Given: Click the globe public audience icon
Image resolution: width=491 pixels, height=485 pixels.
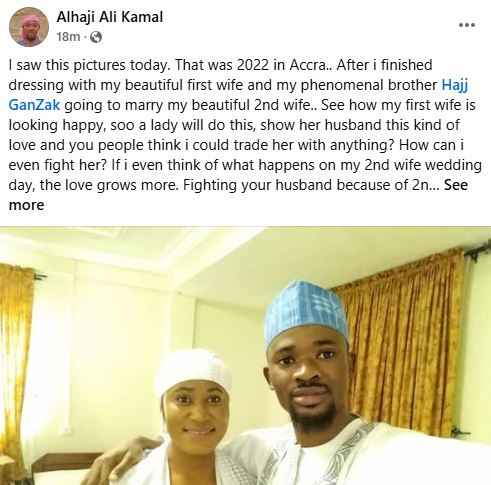Looking at the screenshot, I should point(96,37).
